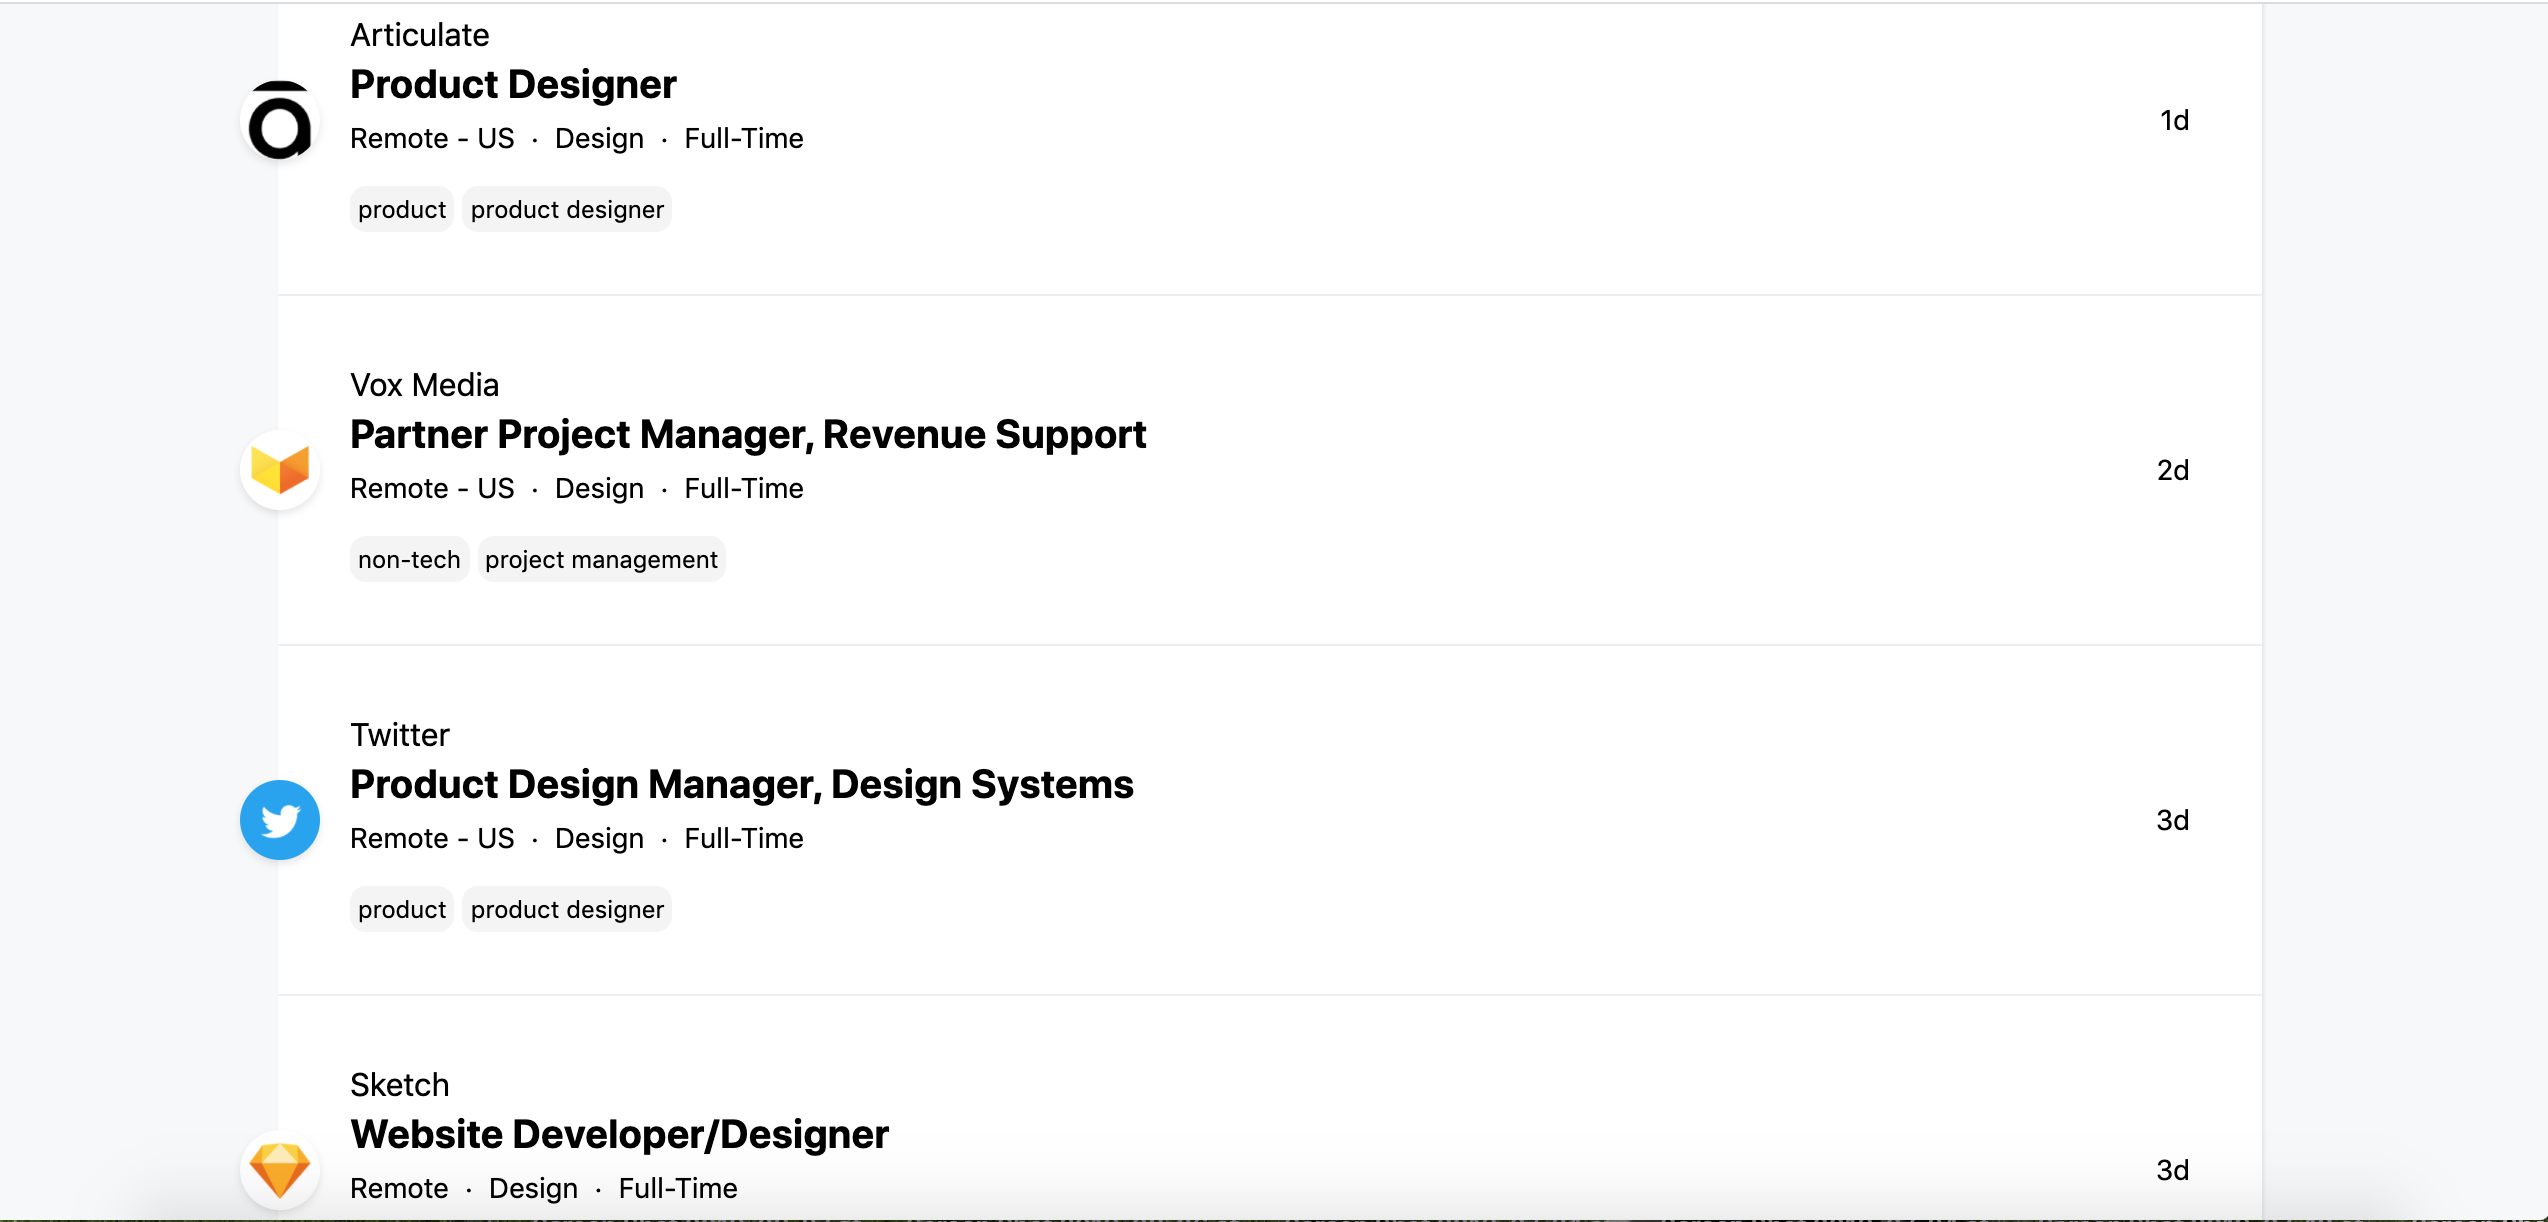Click the Articulate company name

[x=420, y=35]
